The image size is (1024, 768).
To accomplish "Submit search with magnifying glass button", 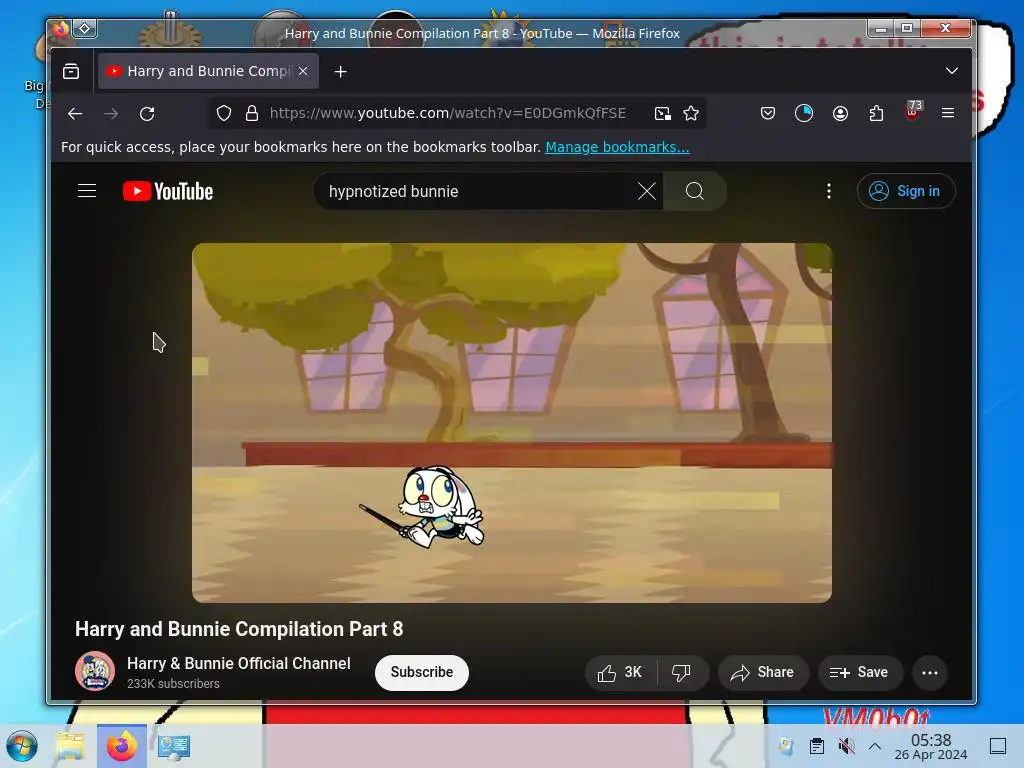I will point(695,191).
